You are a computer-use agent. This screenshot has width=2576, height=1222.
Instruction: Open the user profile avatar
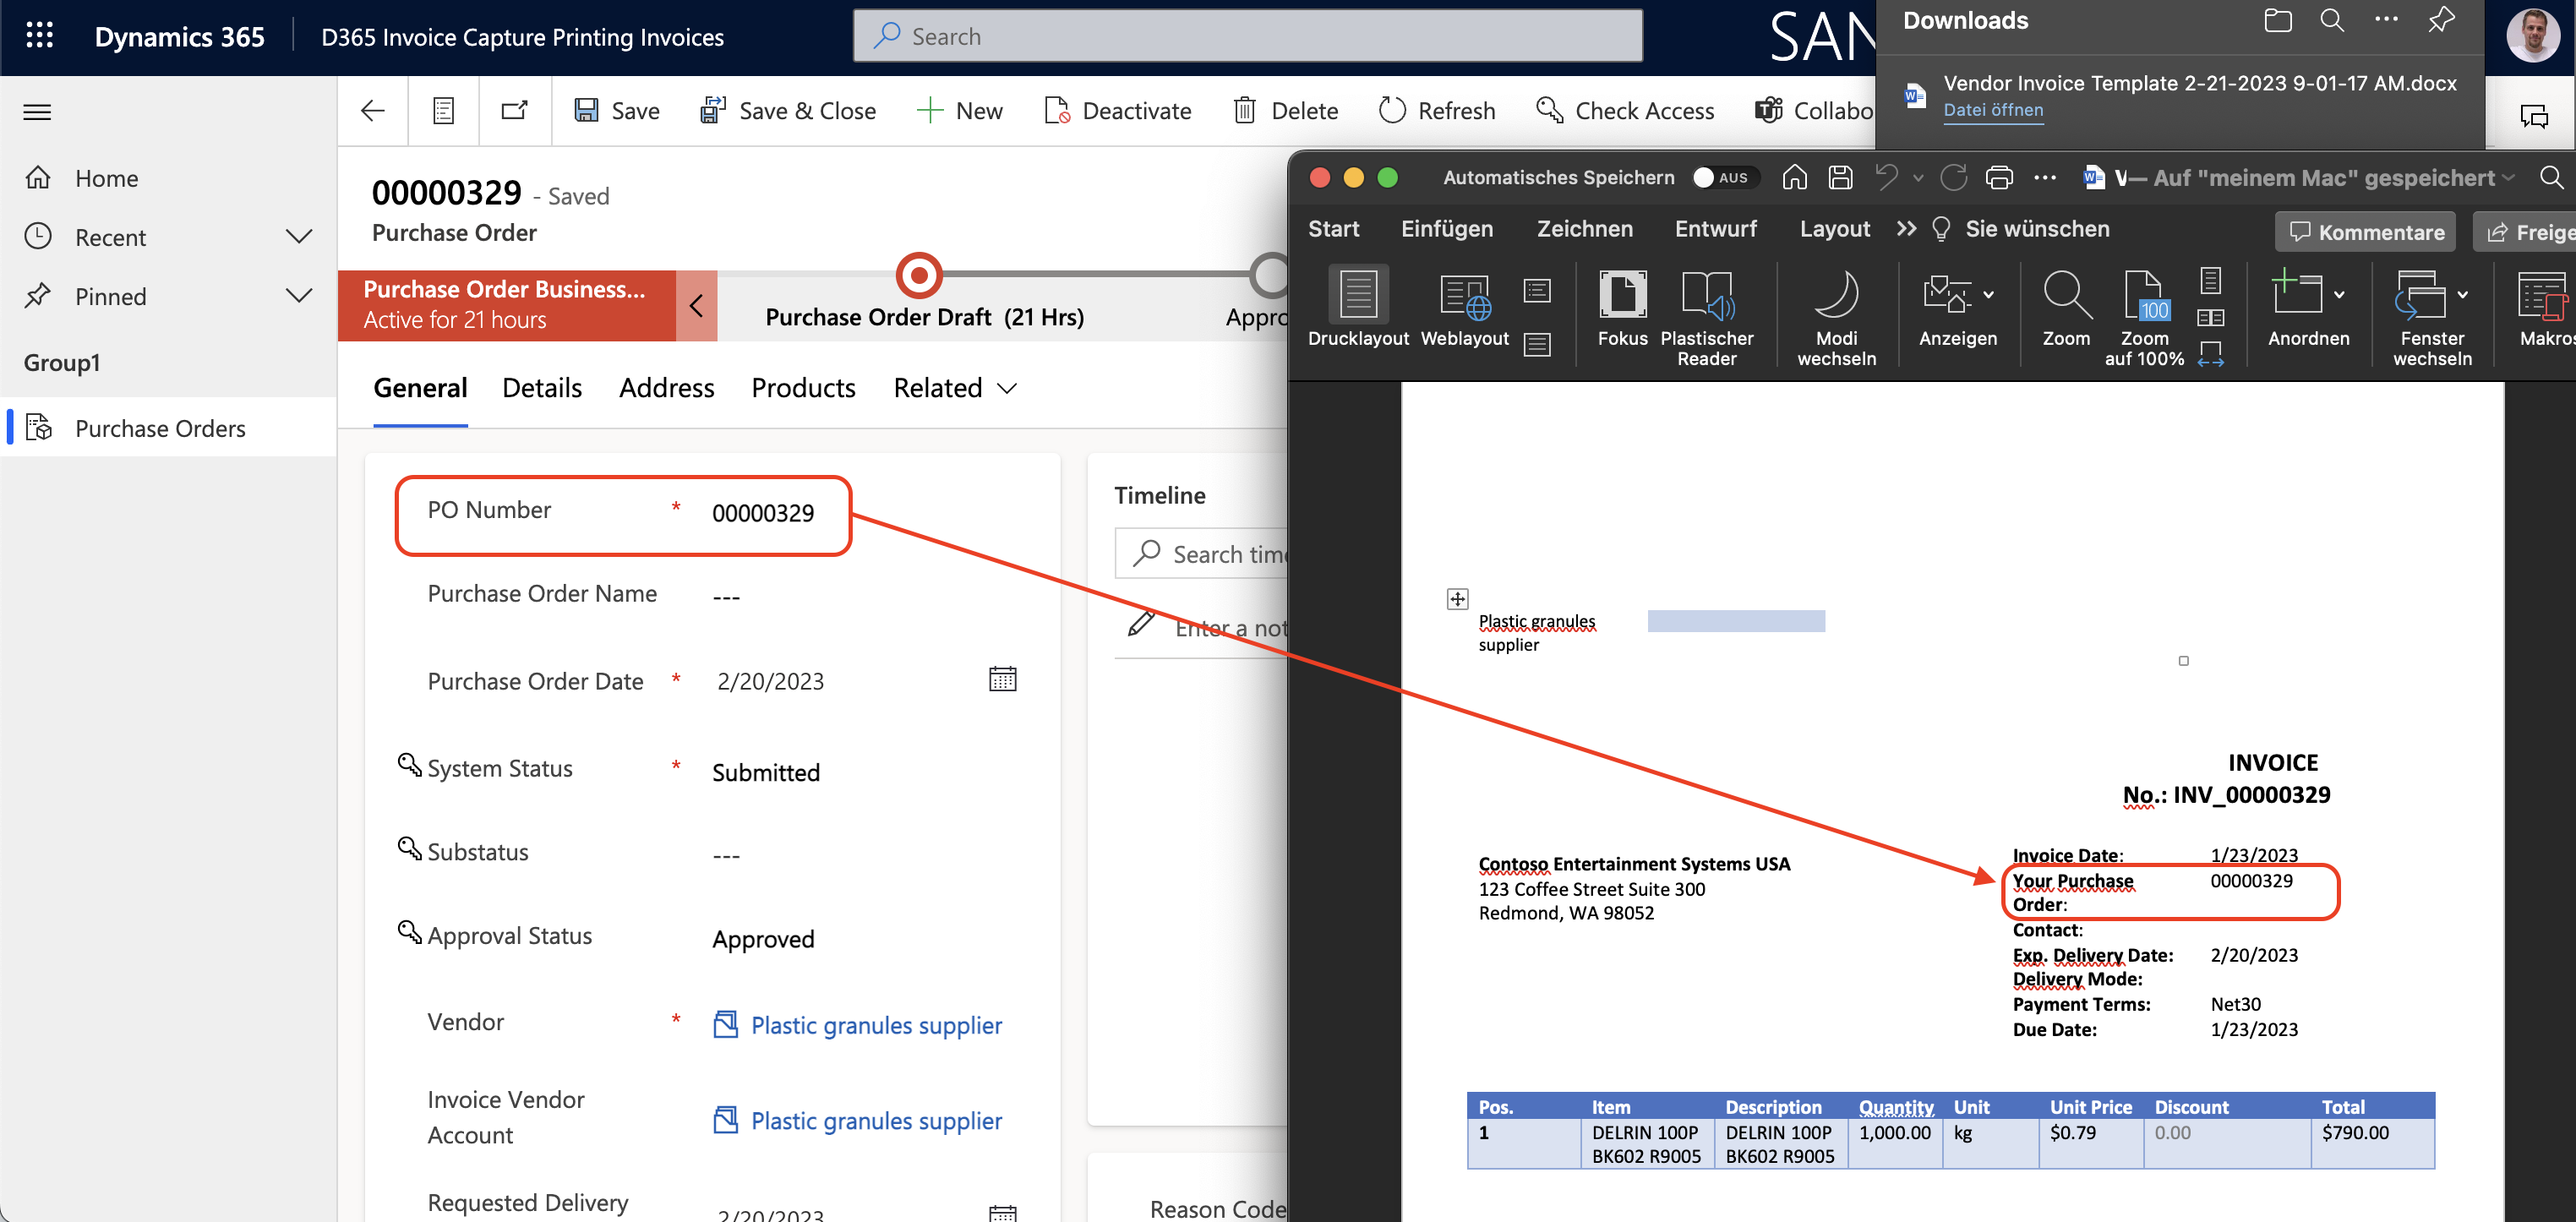2532,36
